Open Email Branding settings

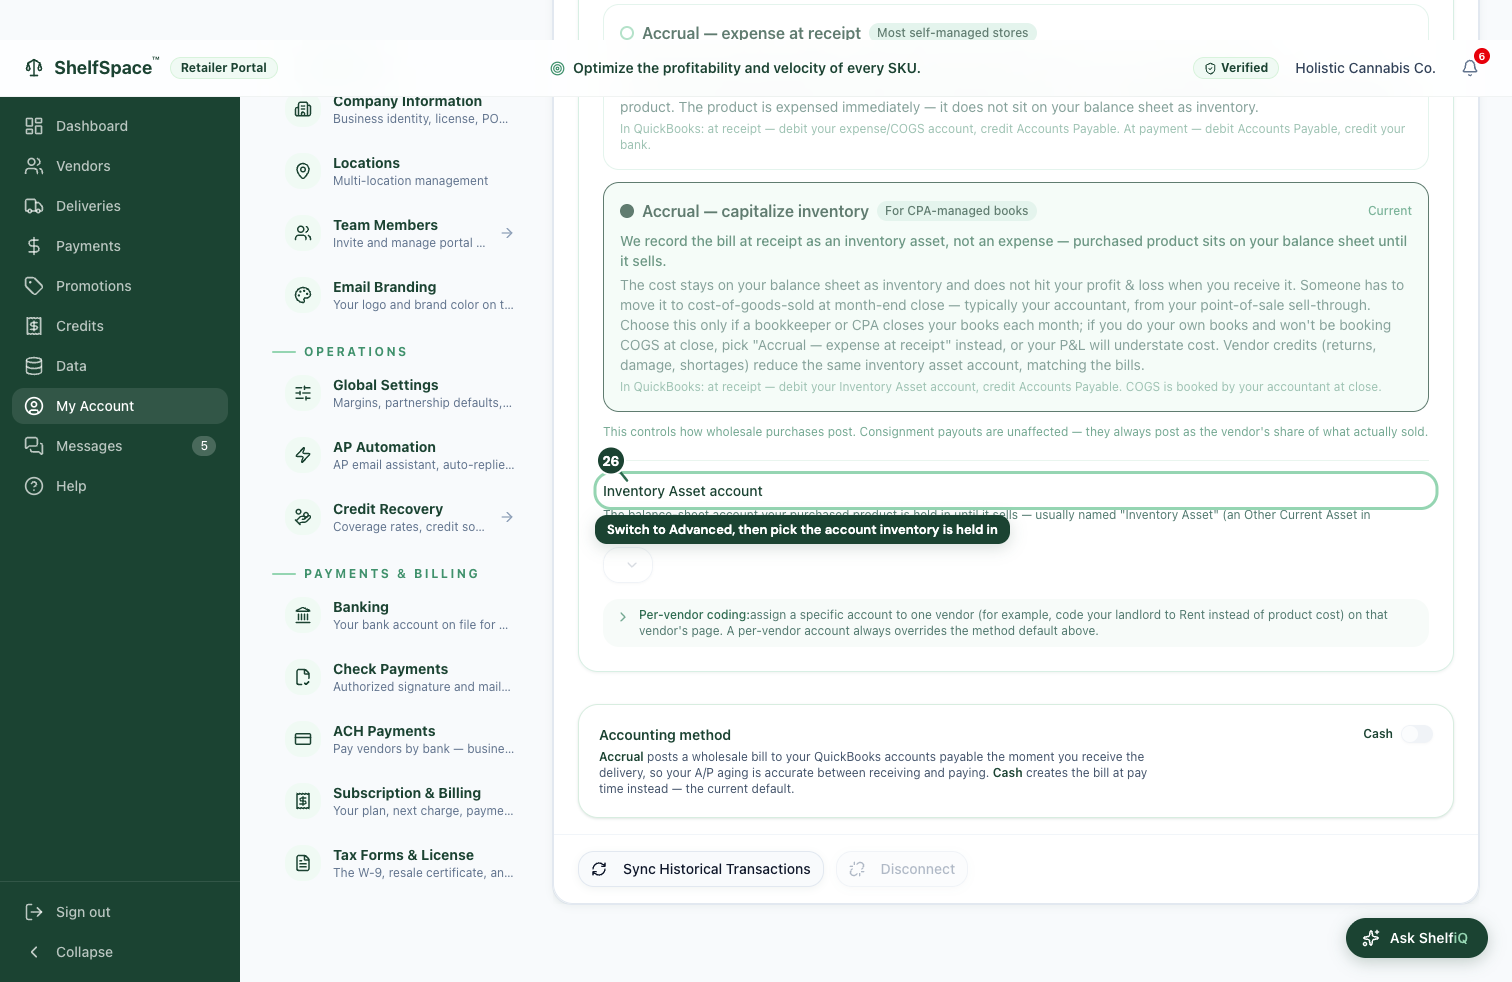[398, 295]
